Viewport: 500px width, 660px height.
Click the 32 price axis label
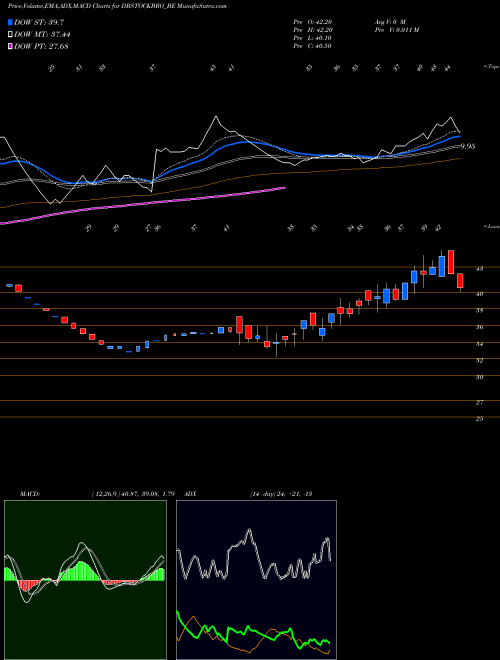479,360
